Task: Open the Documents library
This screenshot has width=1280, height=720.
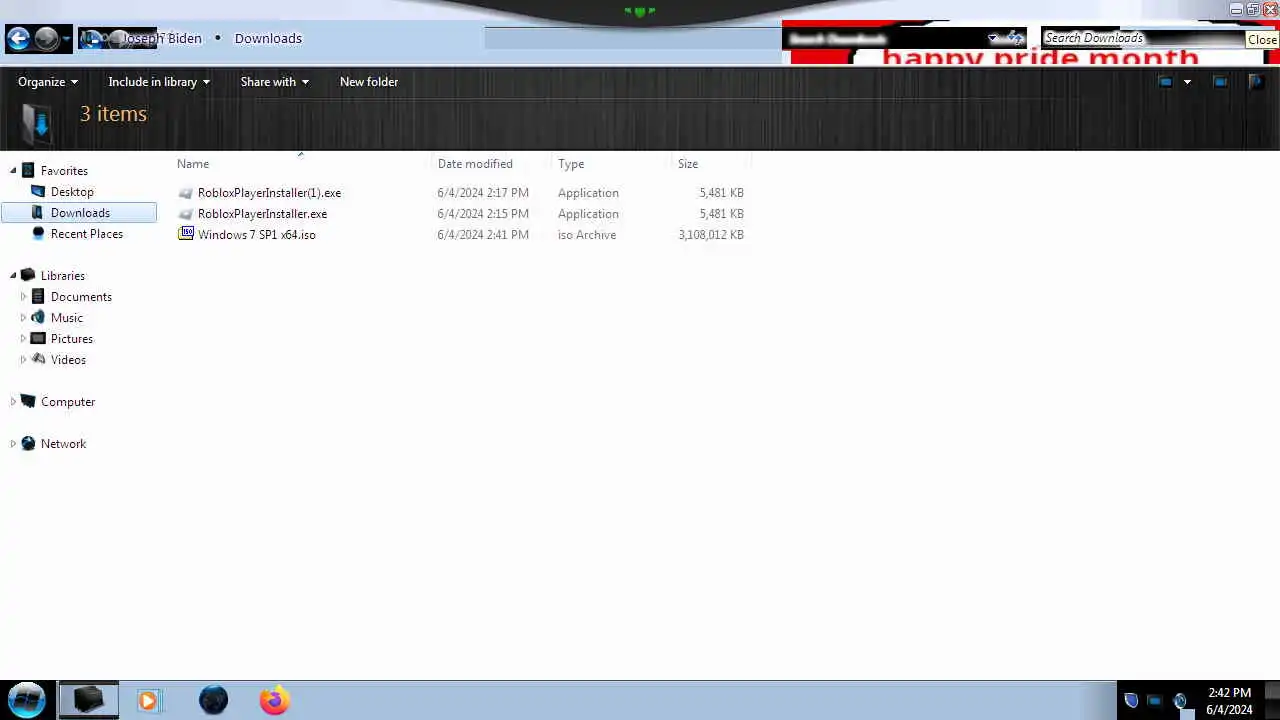Action: click(81, 297)
